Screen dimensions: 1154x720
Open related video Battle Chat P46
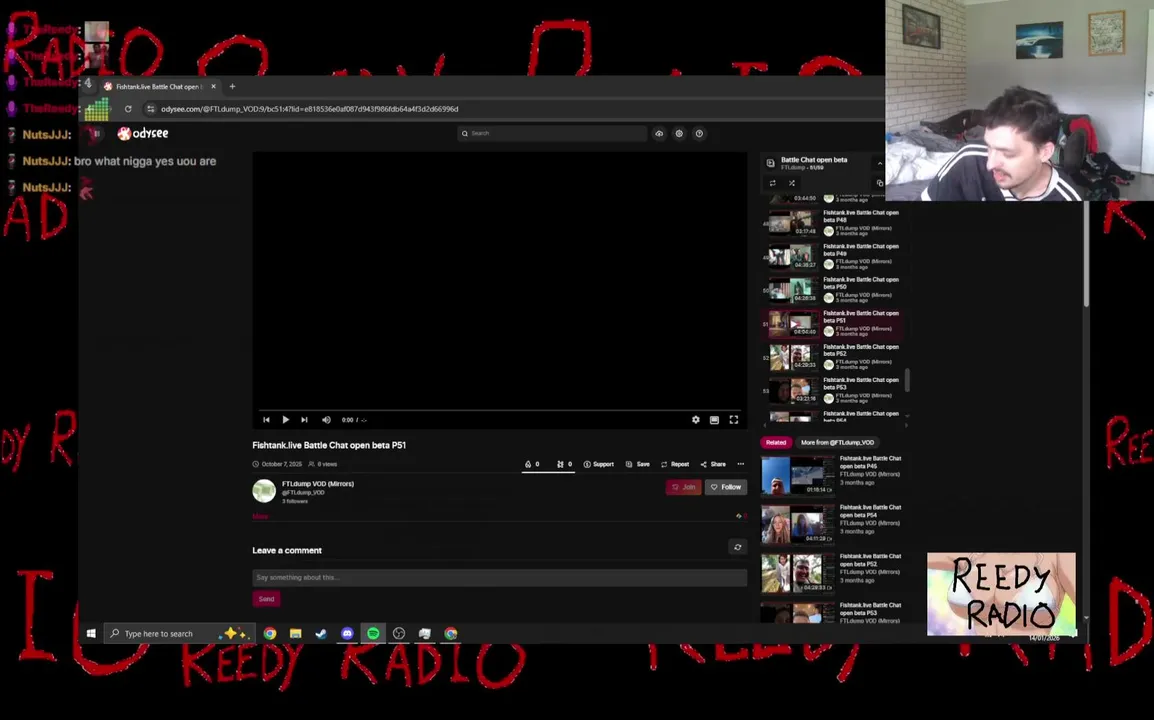coord(835,475)
